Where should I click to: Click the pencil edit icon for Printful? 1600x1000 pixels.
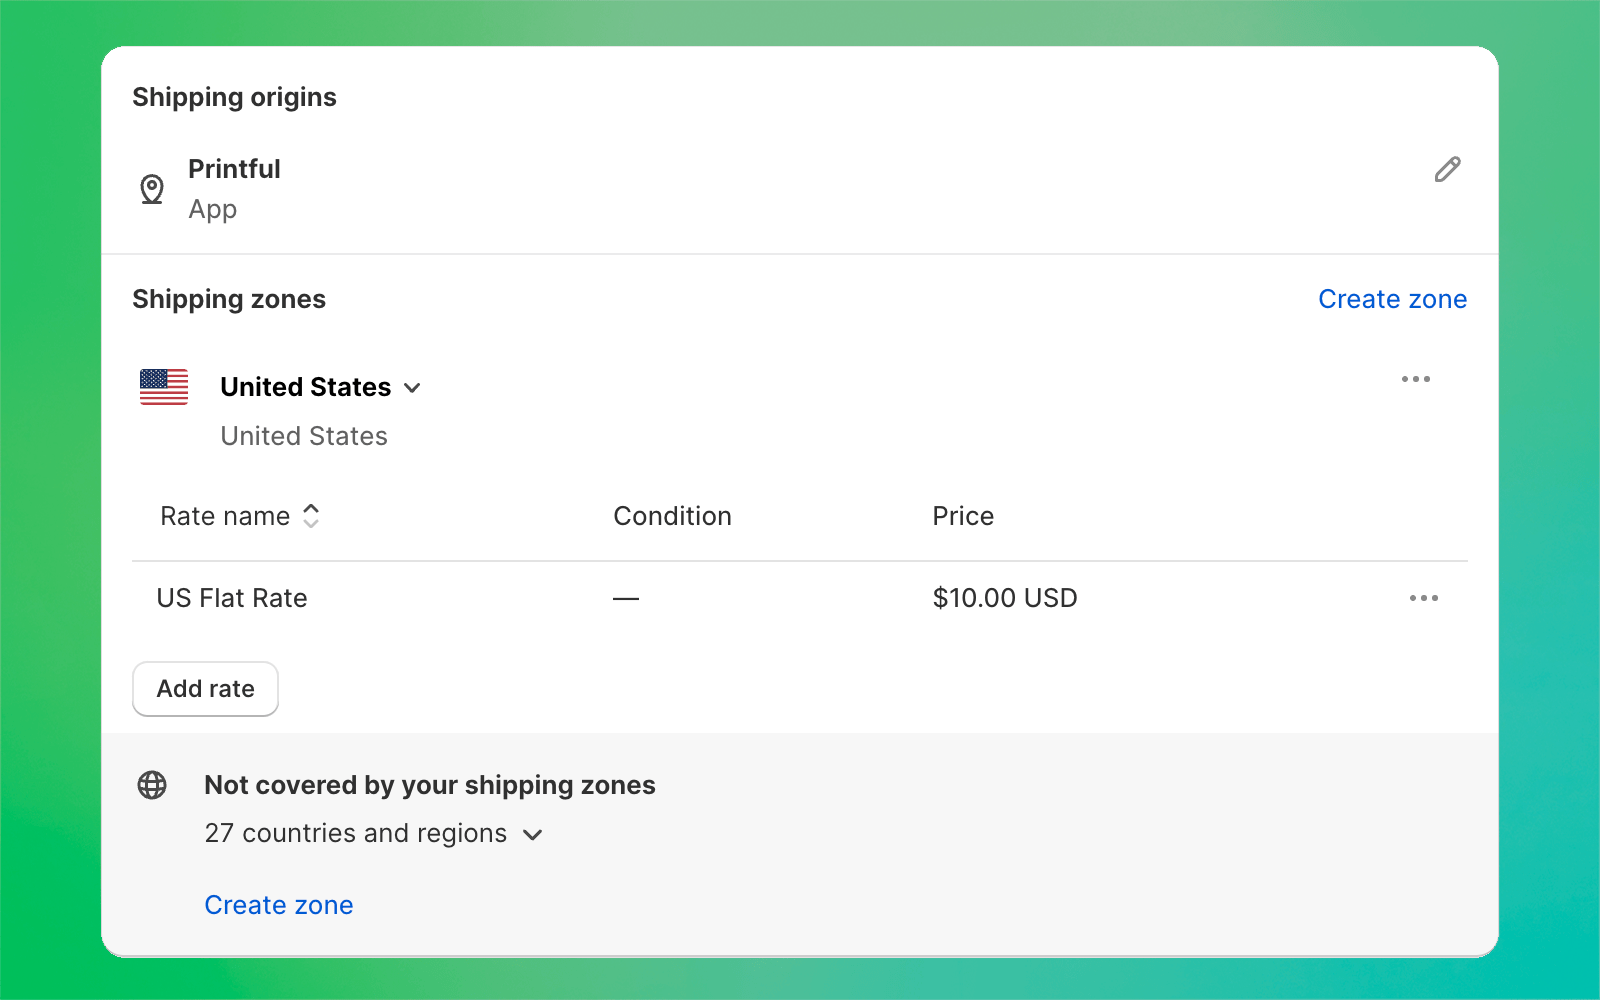coord(1447,169)
